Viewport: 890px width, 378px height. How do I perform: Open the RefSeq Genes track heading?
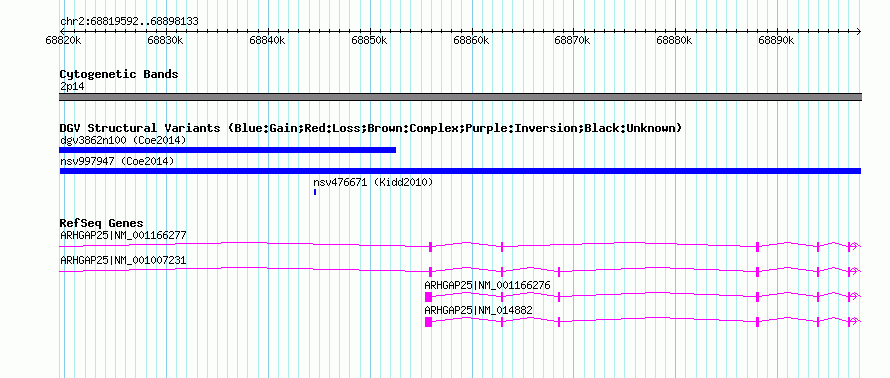click(102, 224)
